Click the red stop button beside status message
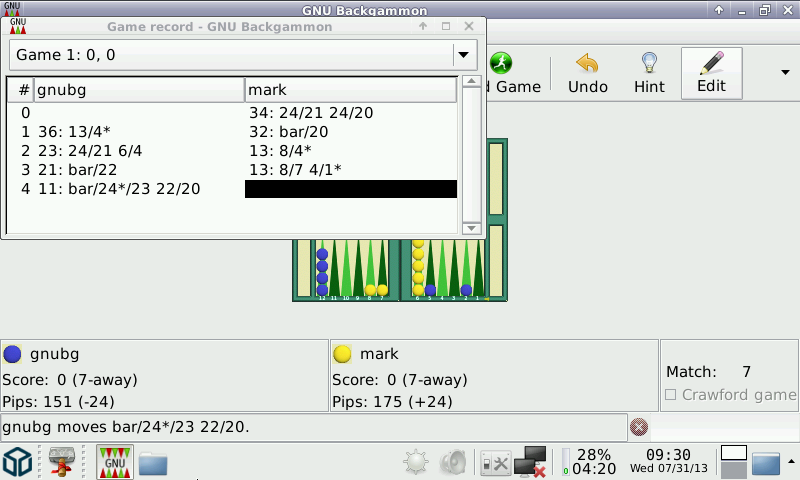Screen dimensions: 800x480 (x=639, y=426)
